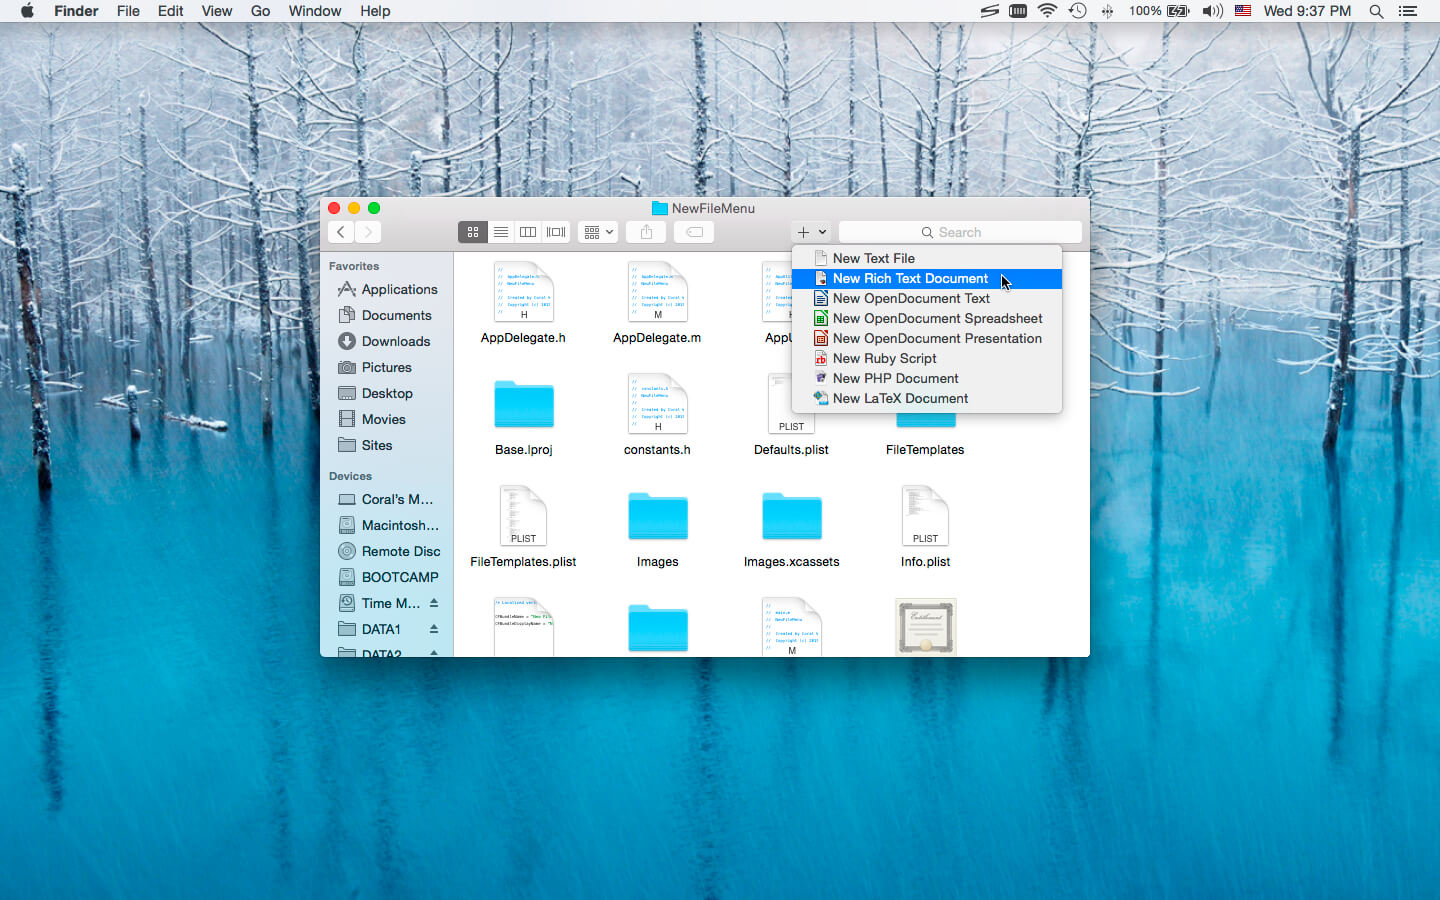The width and height of the screenshot is (1440, 900).
Task: Open Sites in the sidebar
Action: pyautogui.click(x=387, y=445)
